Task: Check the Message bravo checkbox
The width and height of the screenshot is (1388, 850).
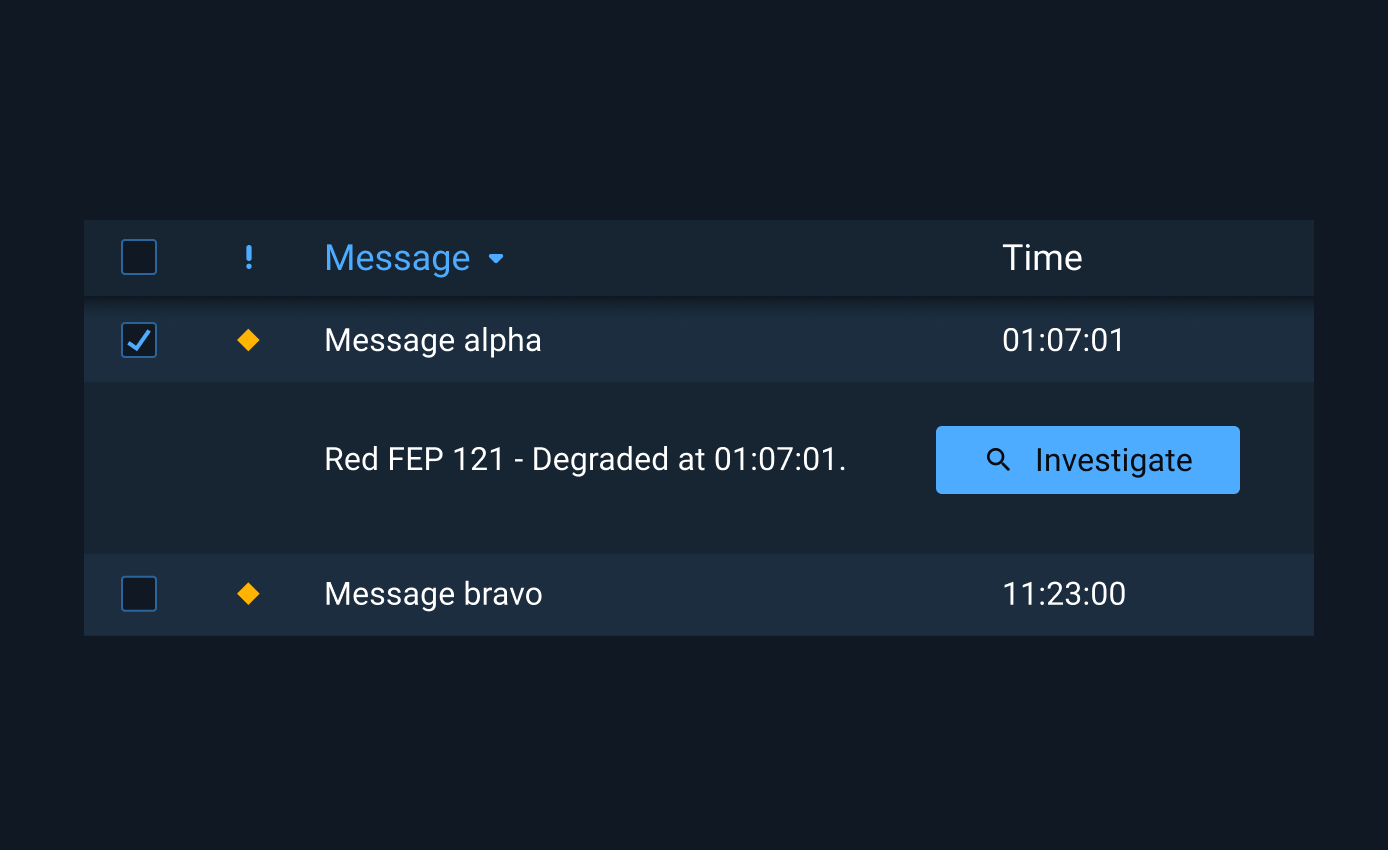Action: point(139,594)
